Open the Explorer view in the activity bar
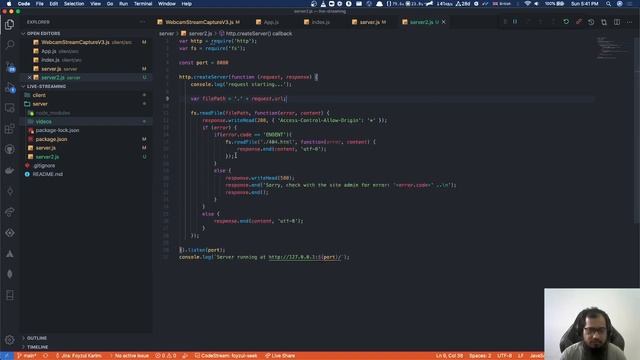Screen dimensions: 640x360 pos(10,25)
